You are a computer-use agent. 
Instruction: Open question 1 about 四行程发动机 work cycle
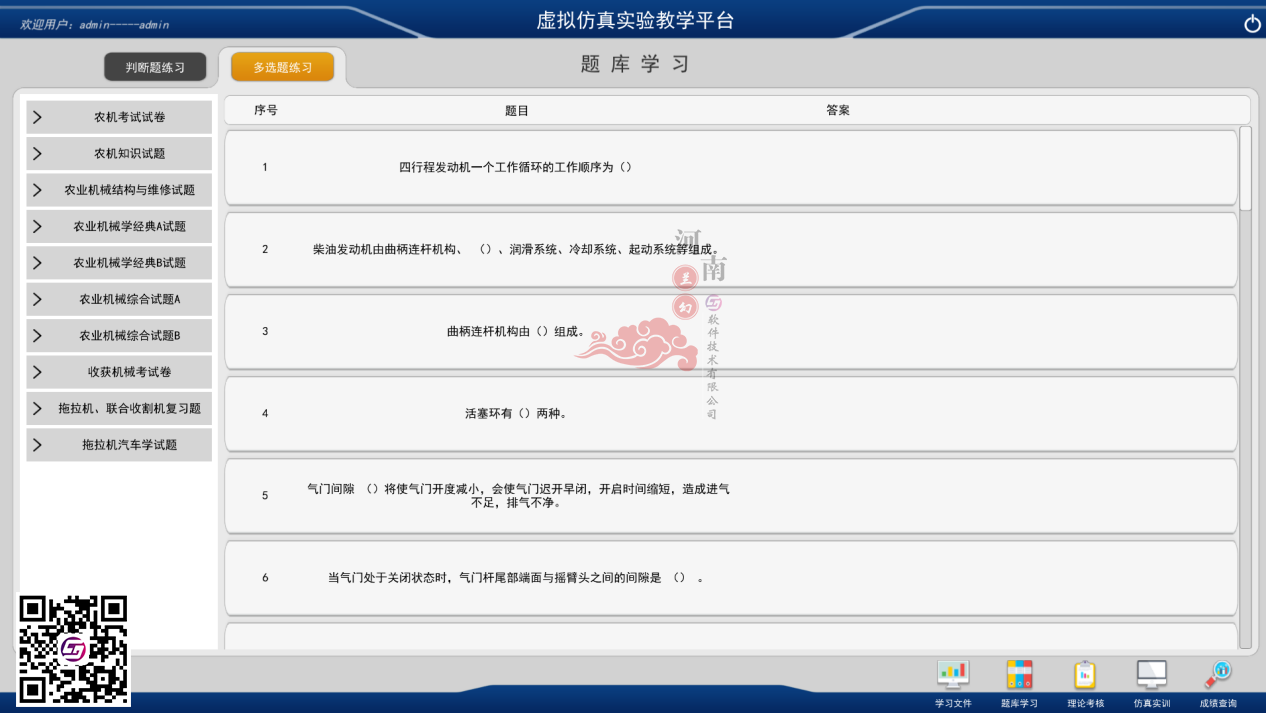coord(730,167)
